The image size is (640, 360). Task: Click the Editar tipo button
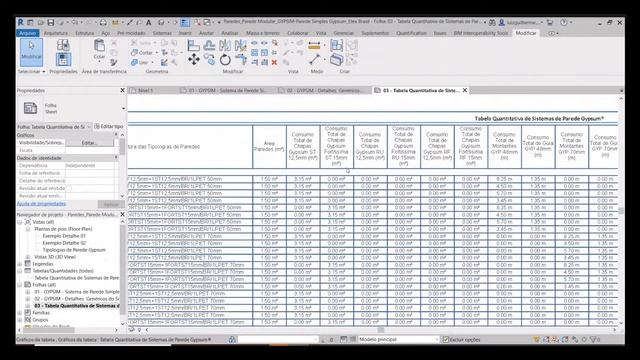pyautogui.click(x=109, y=127)
